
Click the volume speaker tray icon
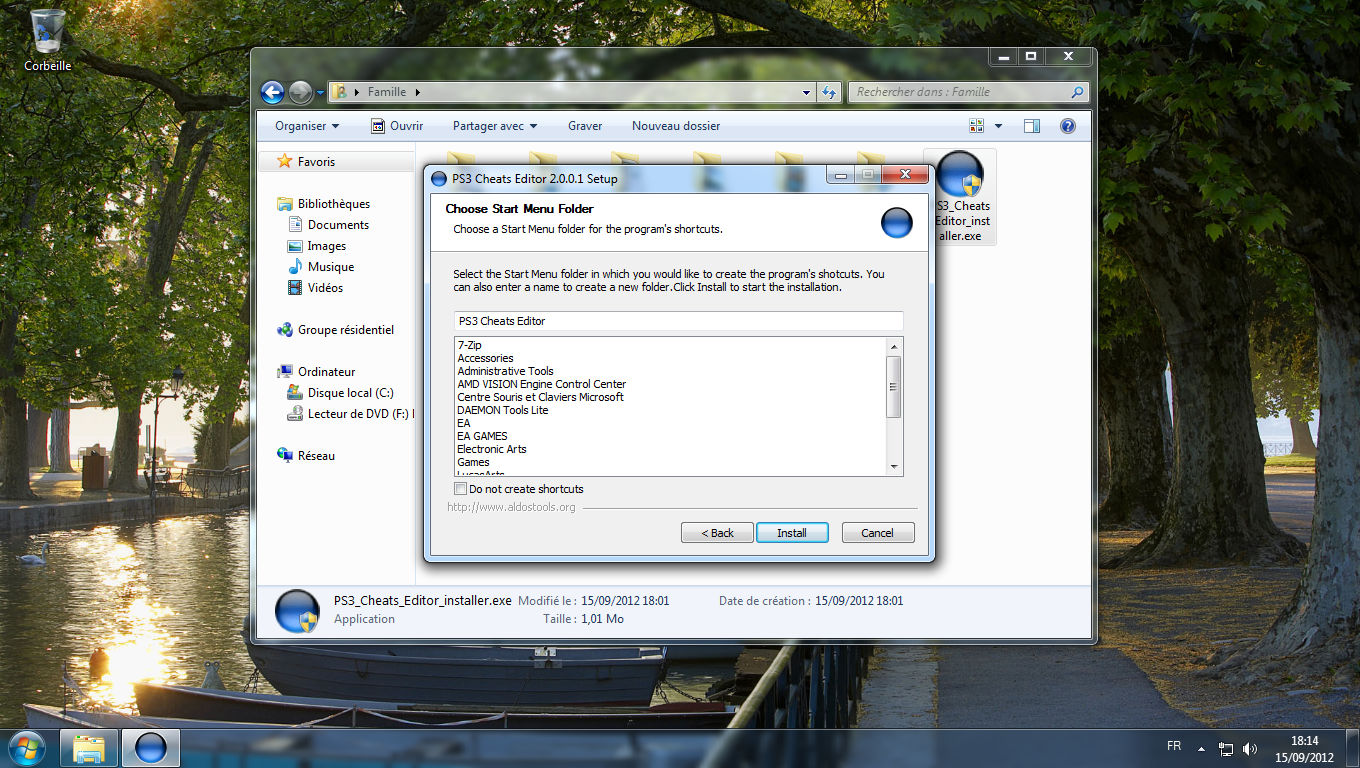1250,748
